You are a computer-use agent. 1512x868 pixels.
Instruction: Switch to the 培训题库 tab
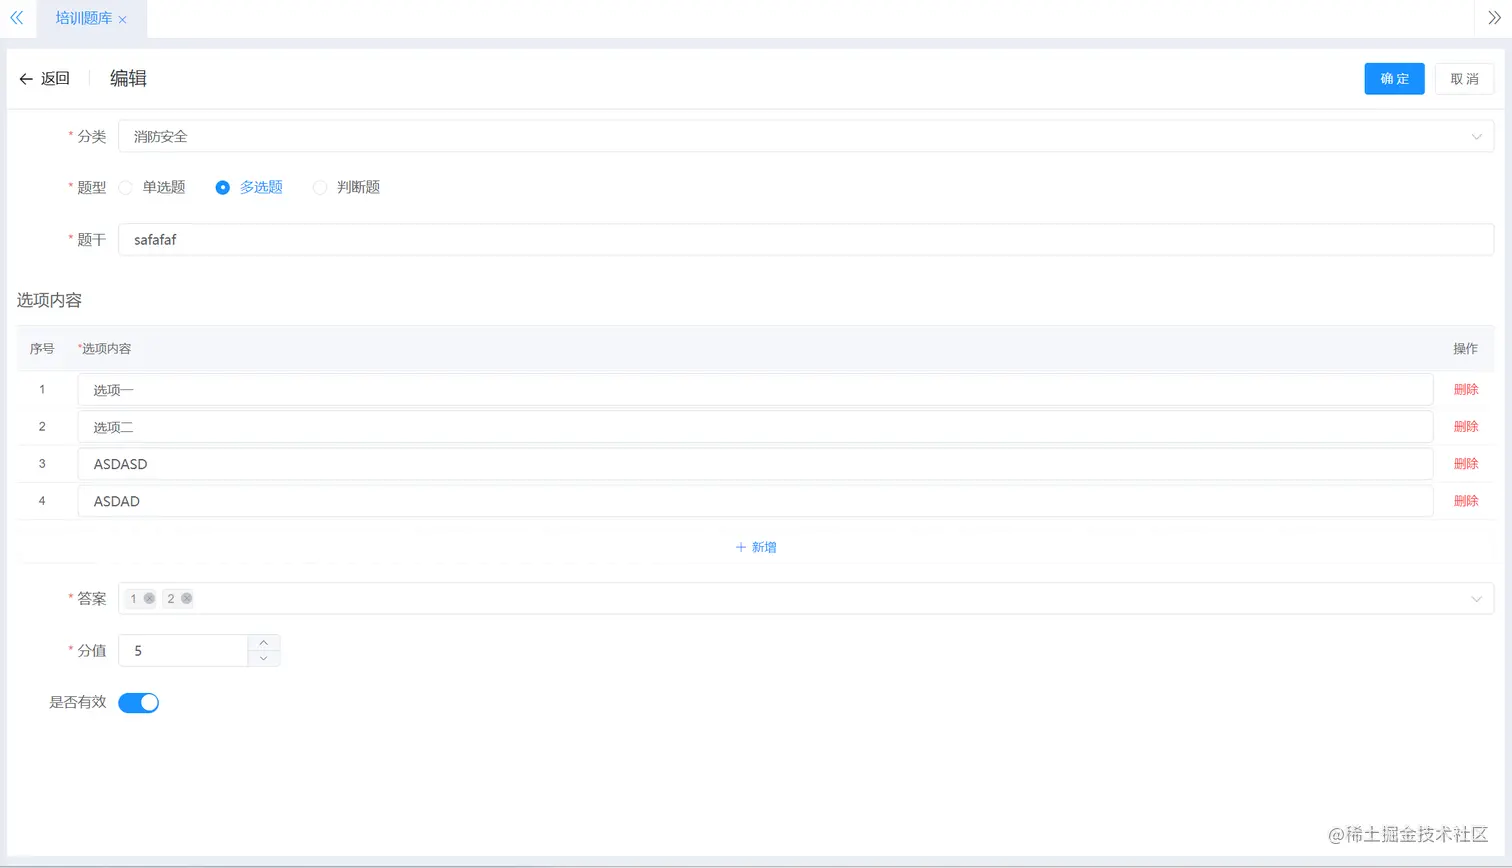coord(85,18)
